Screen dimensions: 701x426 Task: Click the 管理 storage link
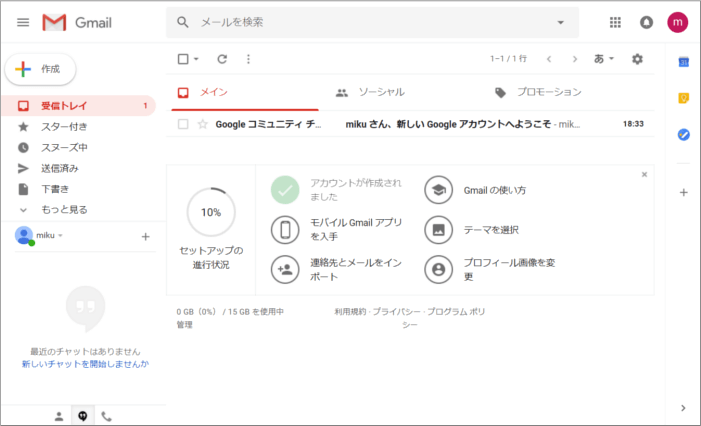[185, 325]
